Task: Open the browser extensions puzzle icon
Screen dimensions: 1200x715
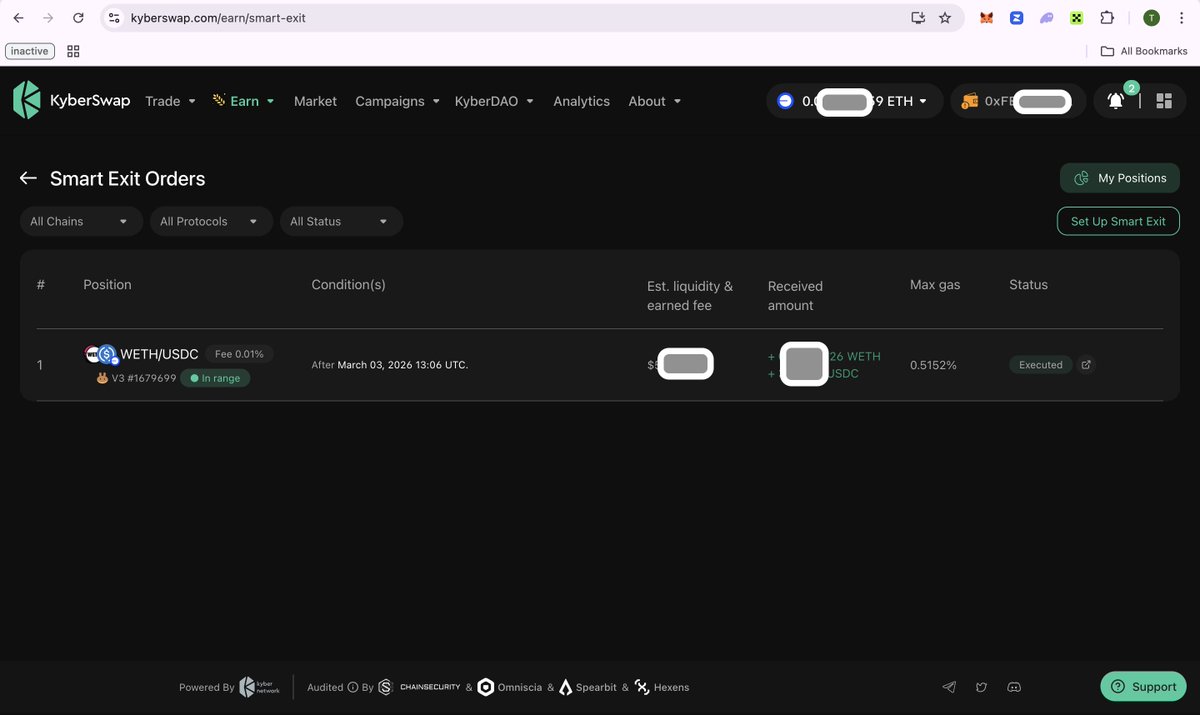Action: (1107, 18)
